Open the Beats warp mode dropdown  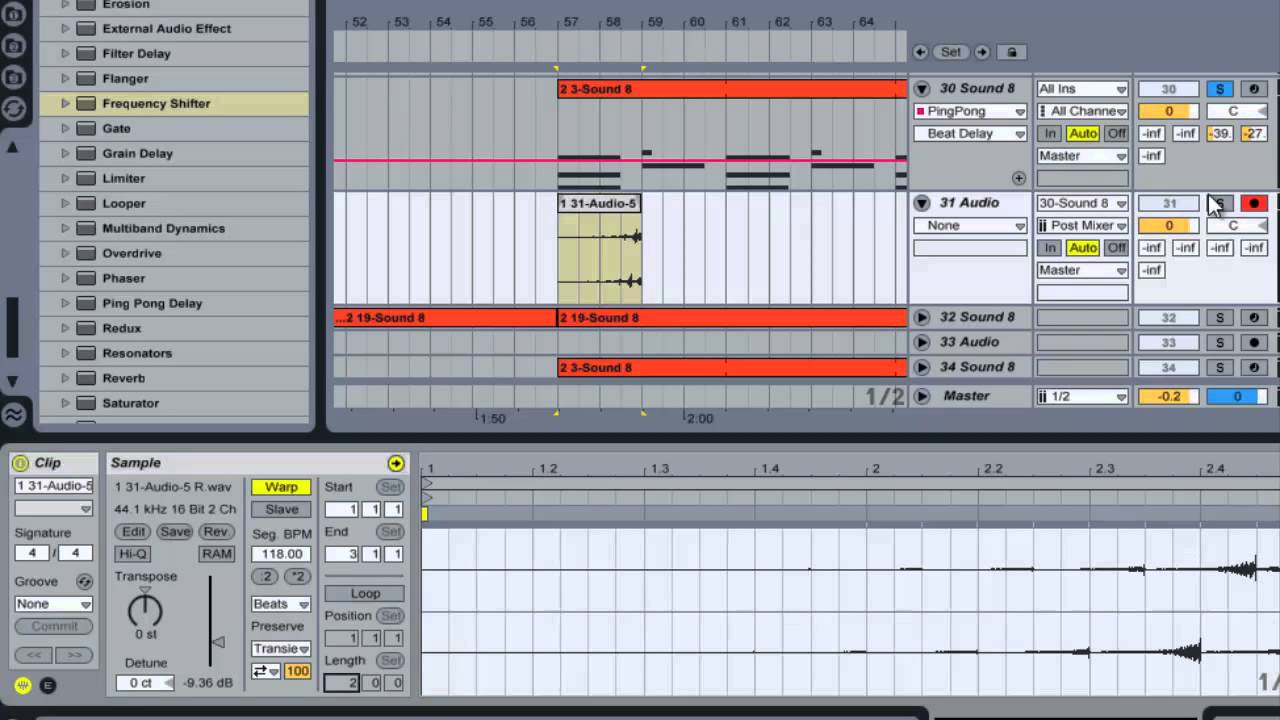[281, 604]
